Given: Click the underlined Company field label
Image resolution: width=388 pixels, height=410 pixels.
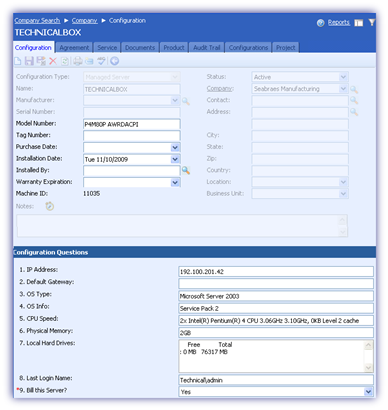Looking at the screenshot, I should 220,89.
